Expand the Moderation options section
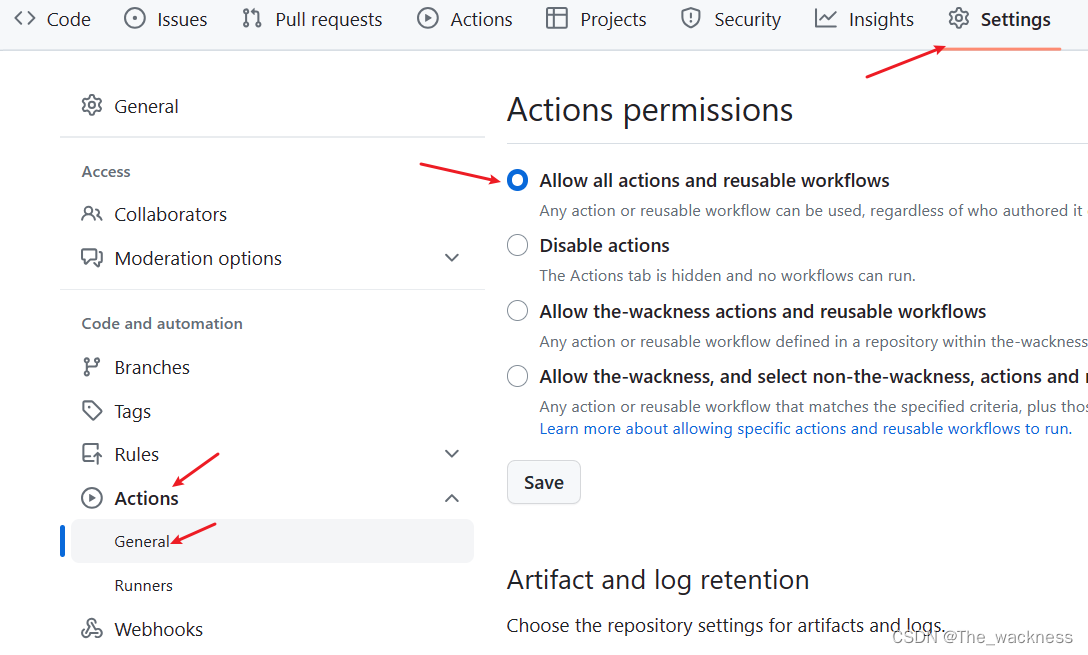The width and height of the screenshot is (1088, 655). tap(452, 257)
